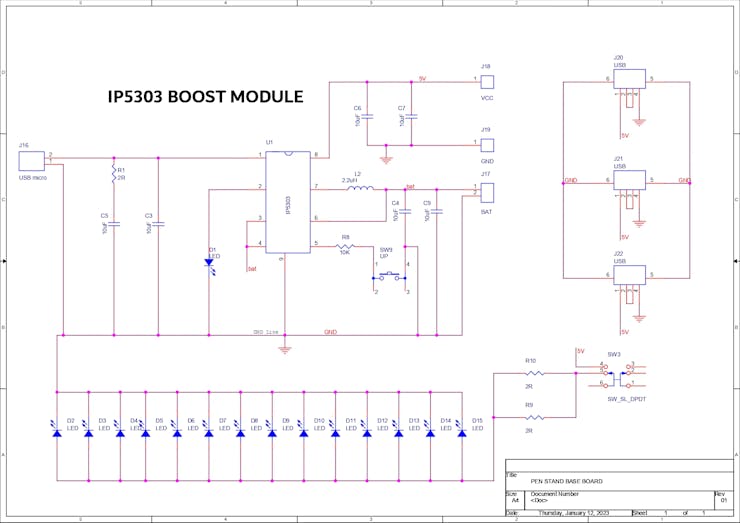Select the J22 USB connector symbol
The width and height of the screenshot is (740, 523).
[630, 275]
